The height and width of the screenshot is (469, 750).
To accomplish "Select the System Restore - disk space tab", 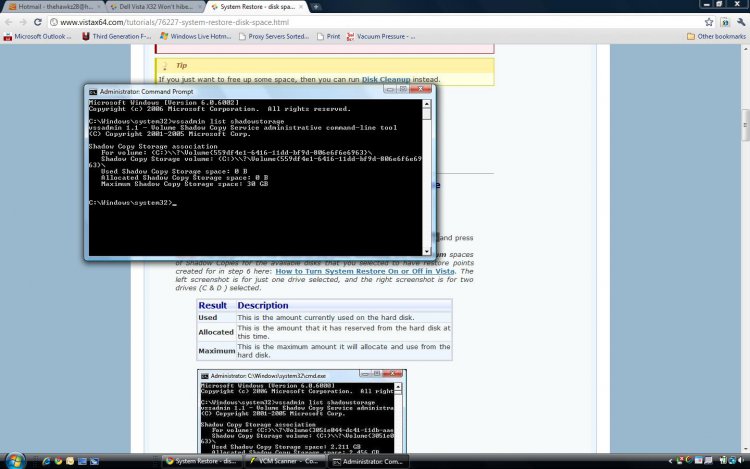I will [x=257, y=7].
